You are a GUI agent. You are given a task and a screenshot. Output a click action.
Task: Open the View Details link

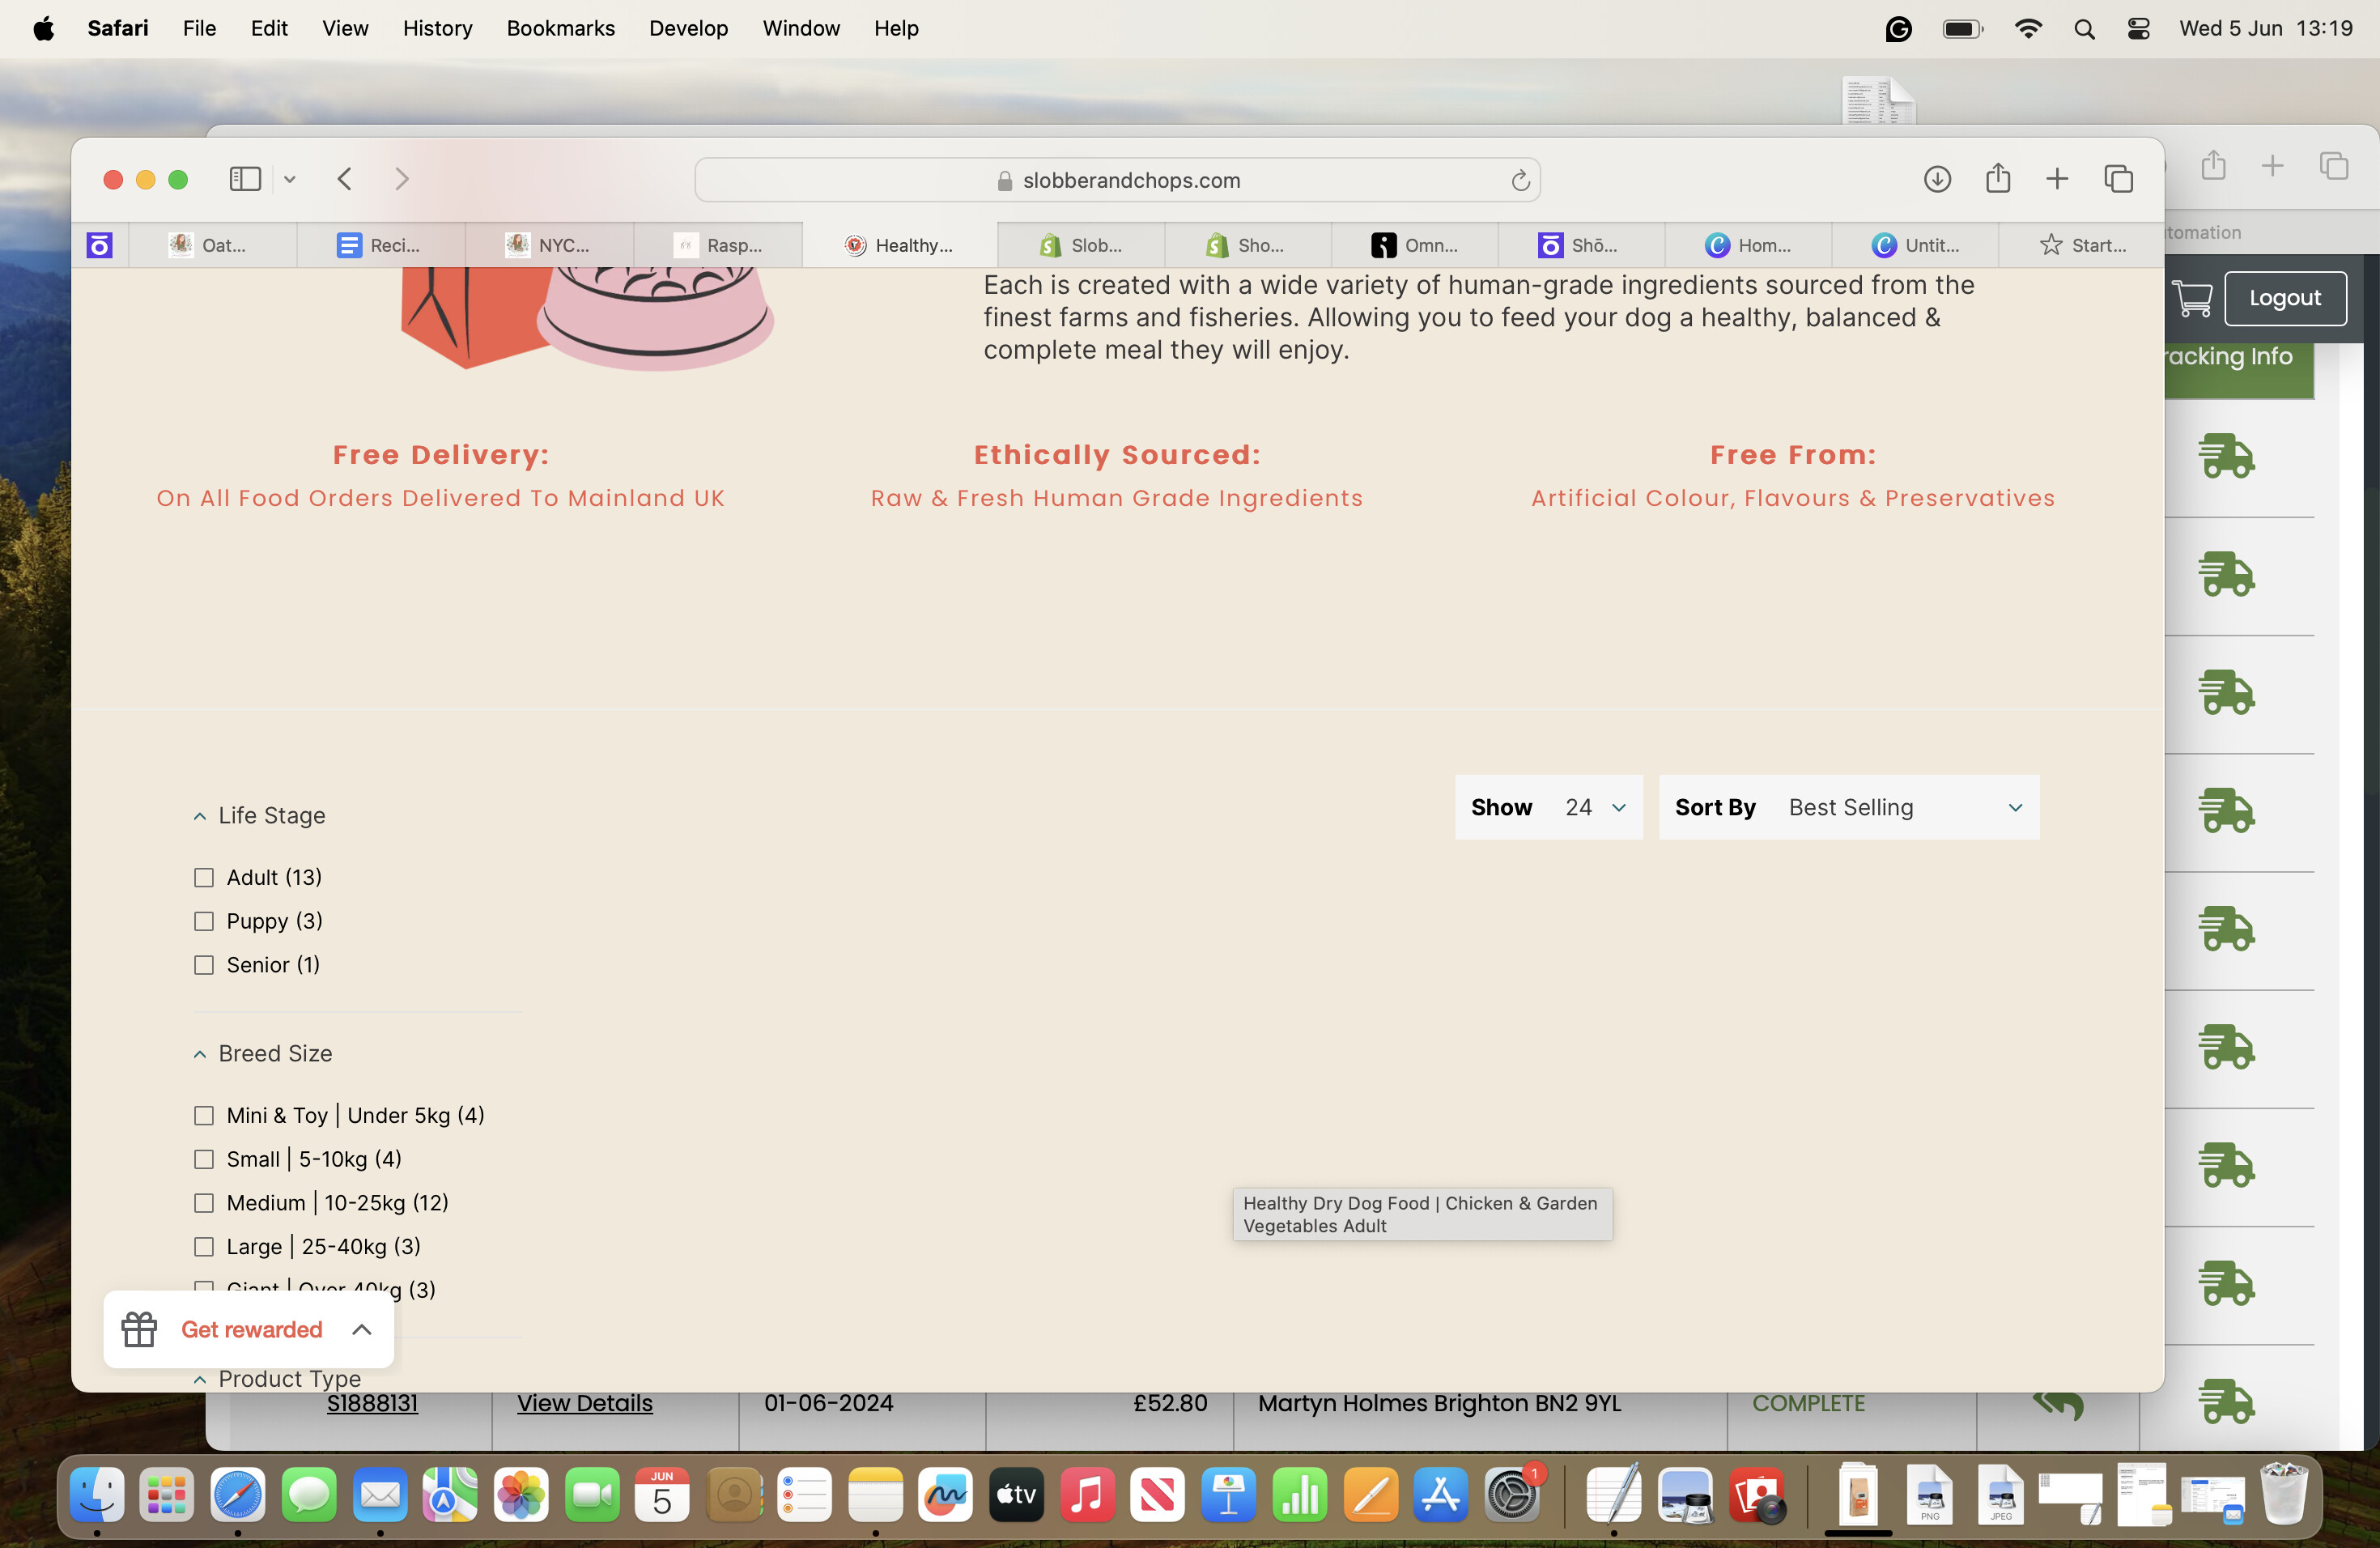585,1403
